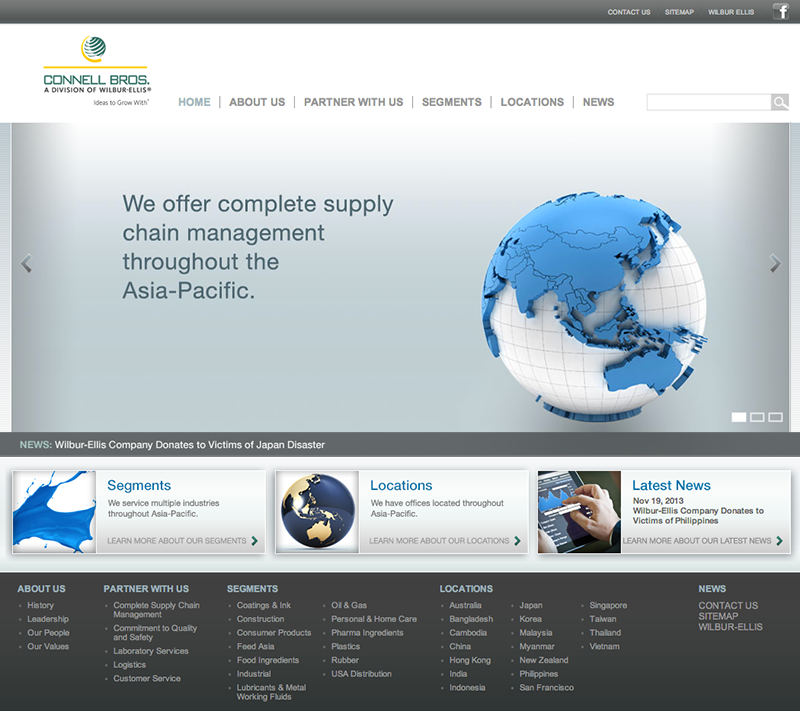Open New Zealand location footer link
Viewport: 800px width, 711px height.
[x=544, y=661]
